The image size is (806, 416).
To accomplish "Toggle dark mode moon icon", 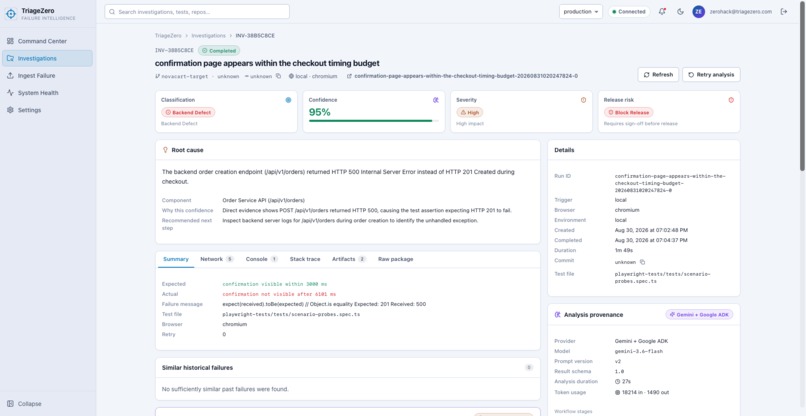I will pos(680,12).
